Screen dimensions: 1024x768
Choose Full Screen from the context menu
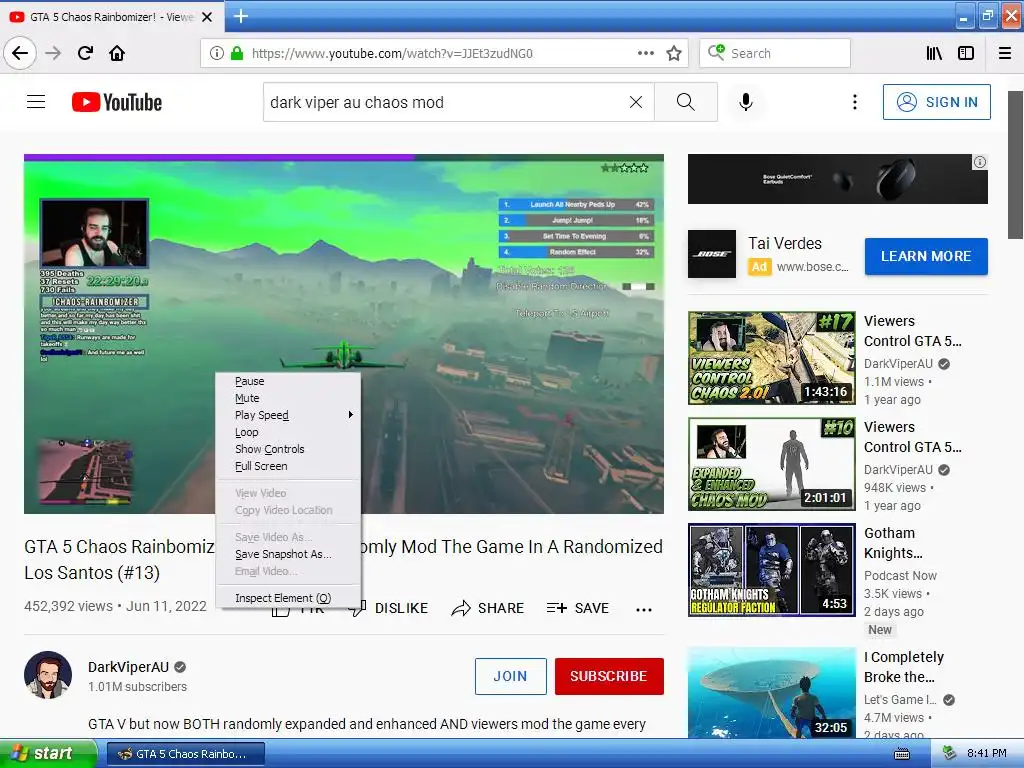[288, 466]
